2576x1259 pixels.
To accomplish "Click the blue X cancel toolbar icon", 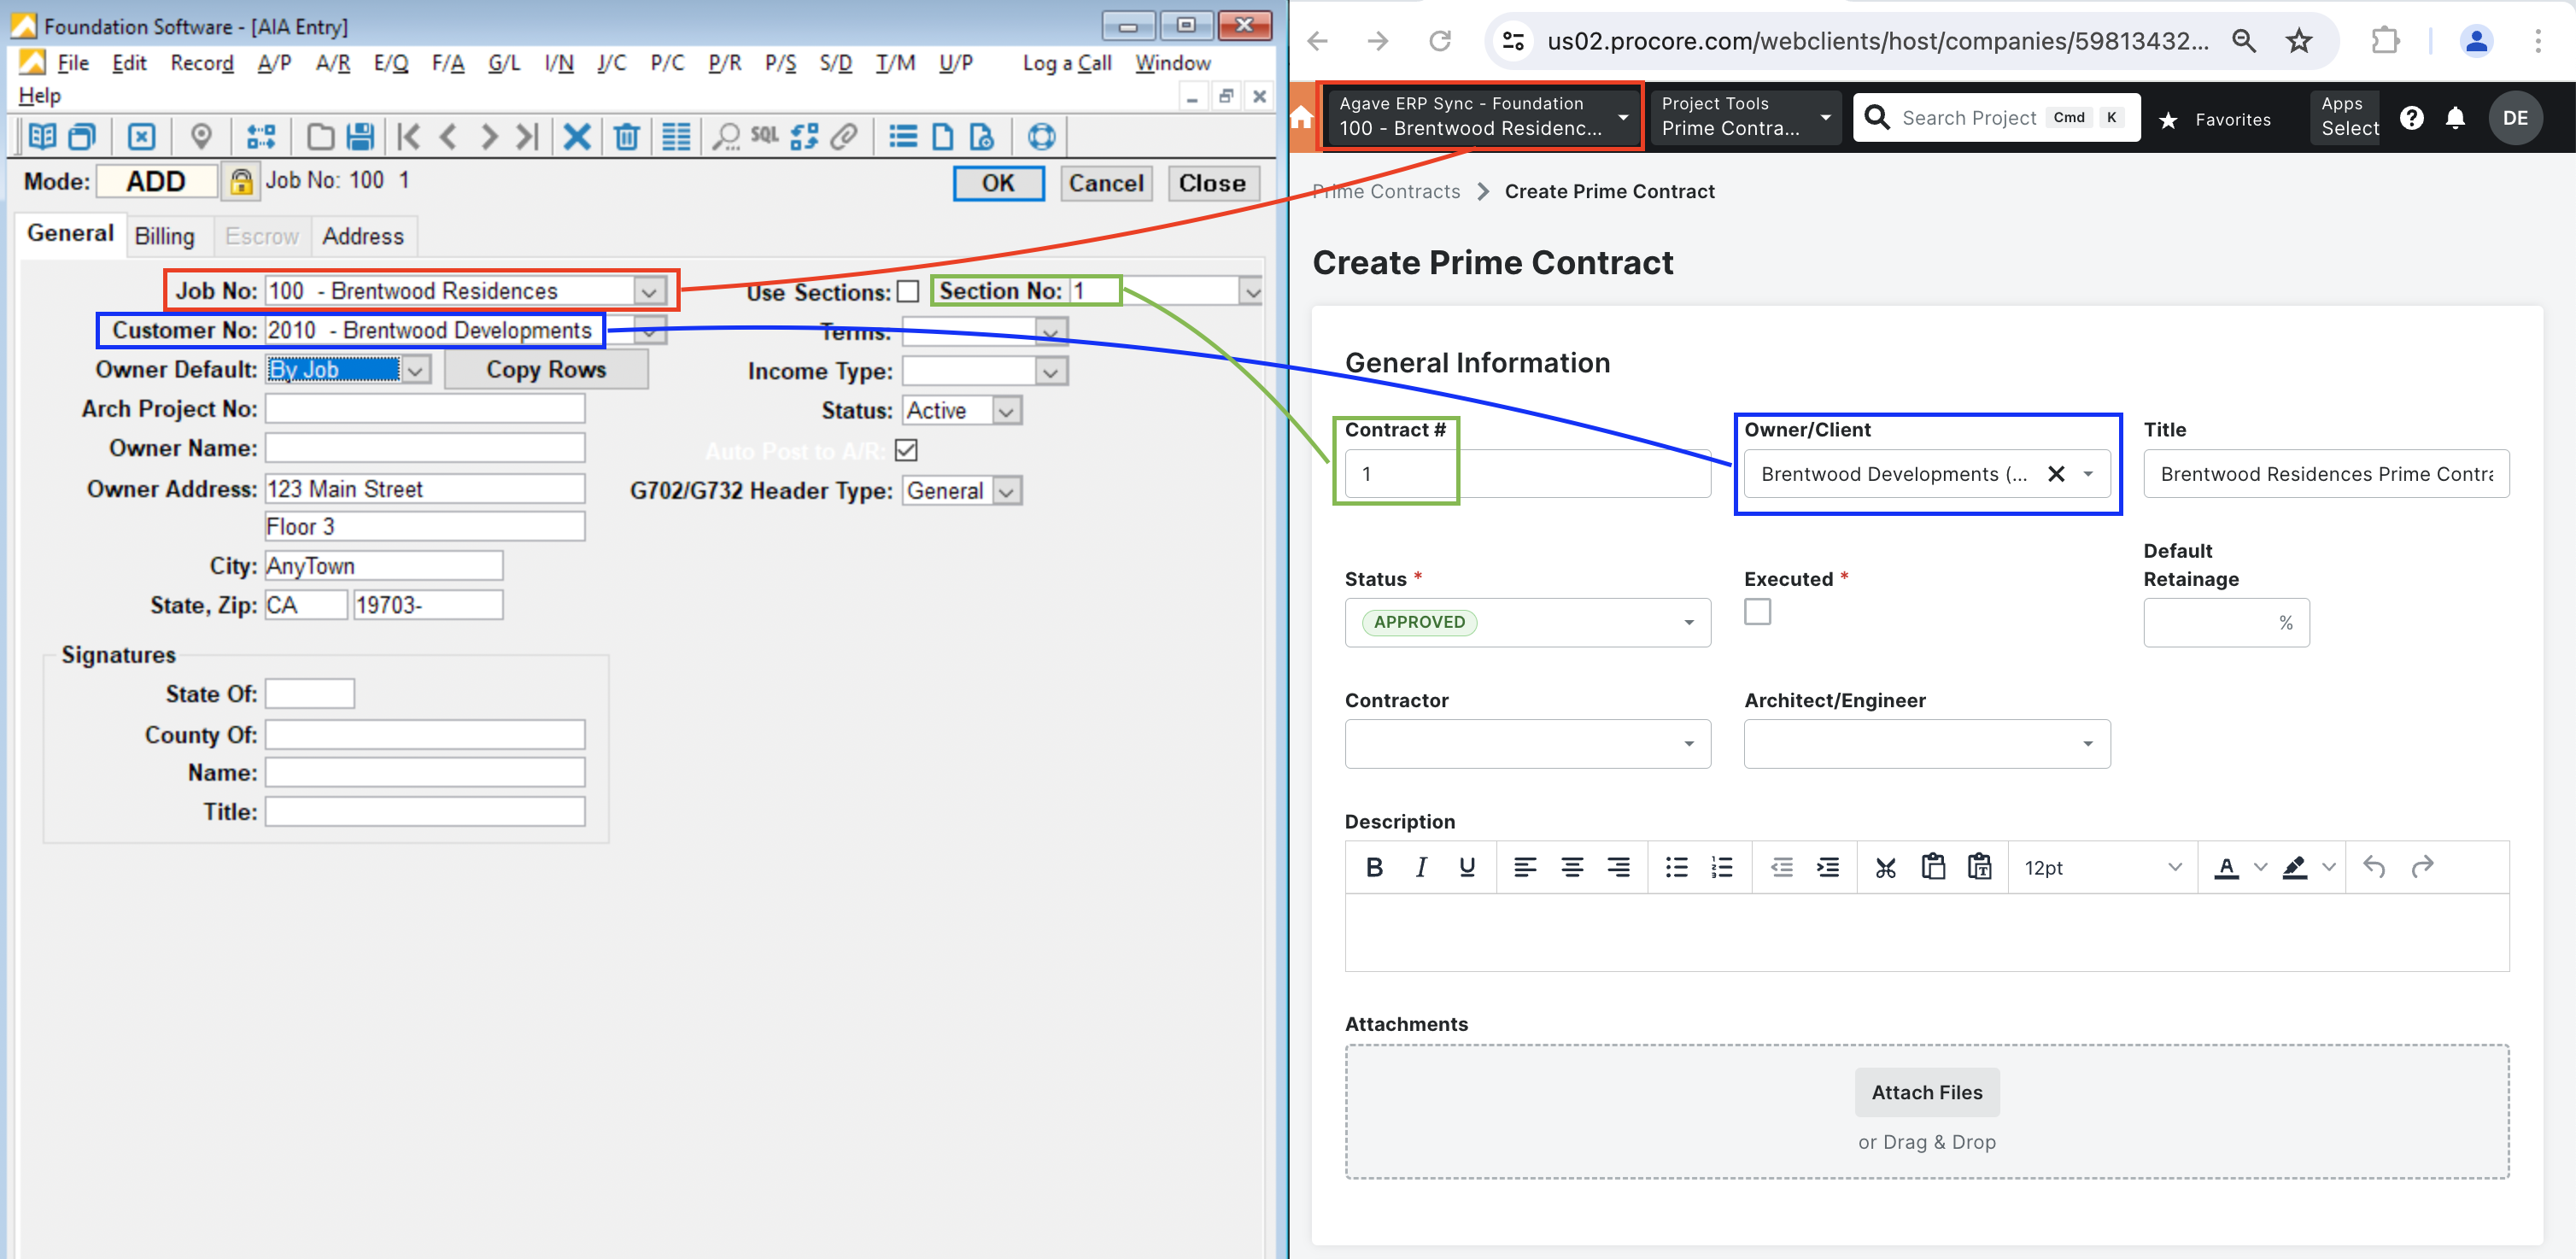I will [x=577, y=136].
